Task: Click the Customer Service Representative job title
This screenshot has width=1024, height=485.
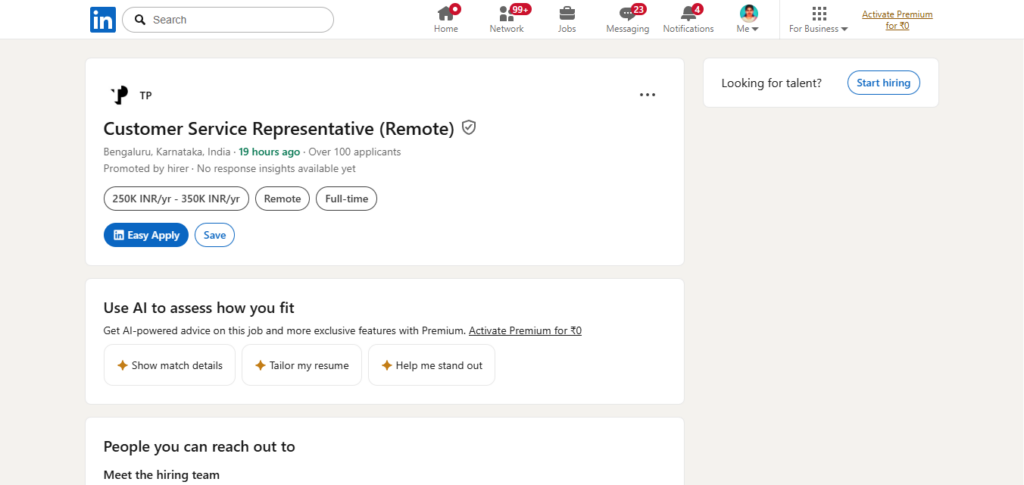Action: point(279,129)
